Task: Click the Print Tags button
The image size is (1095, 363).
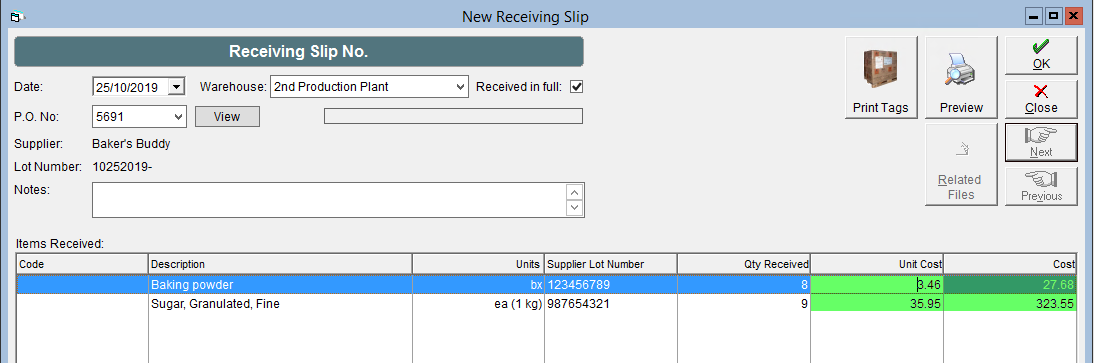Action: (881, 77)
